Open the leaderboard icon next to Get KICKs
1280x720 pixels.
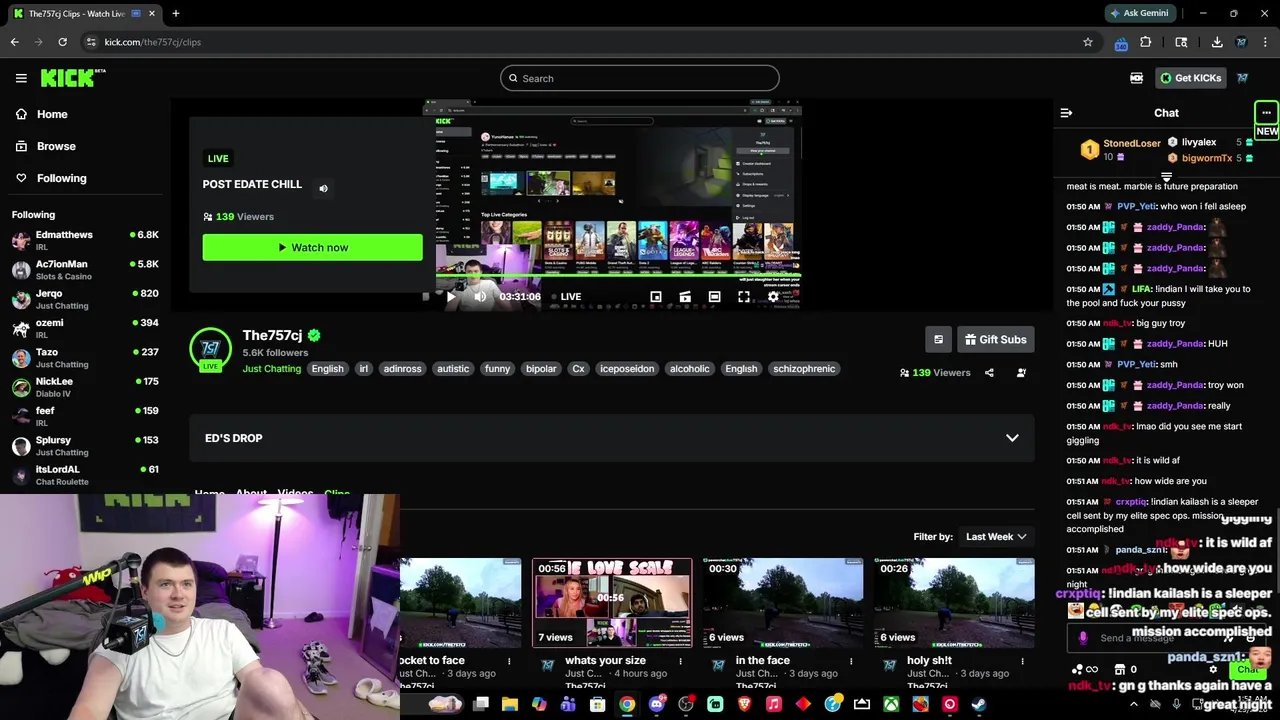1136,78
